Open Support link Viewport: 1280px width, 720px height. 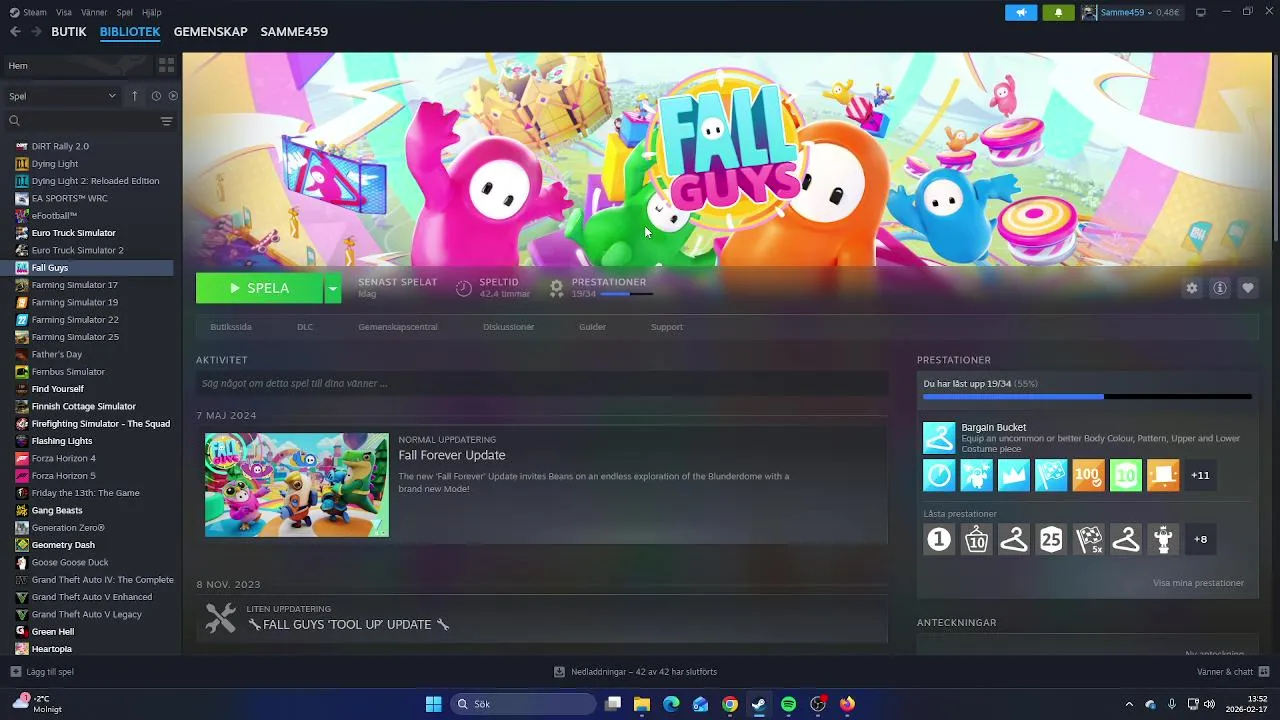click(x=667, y=327)
